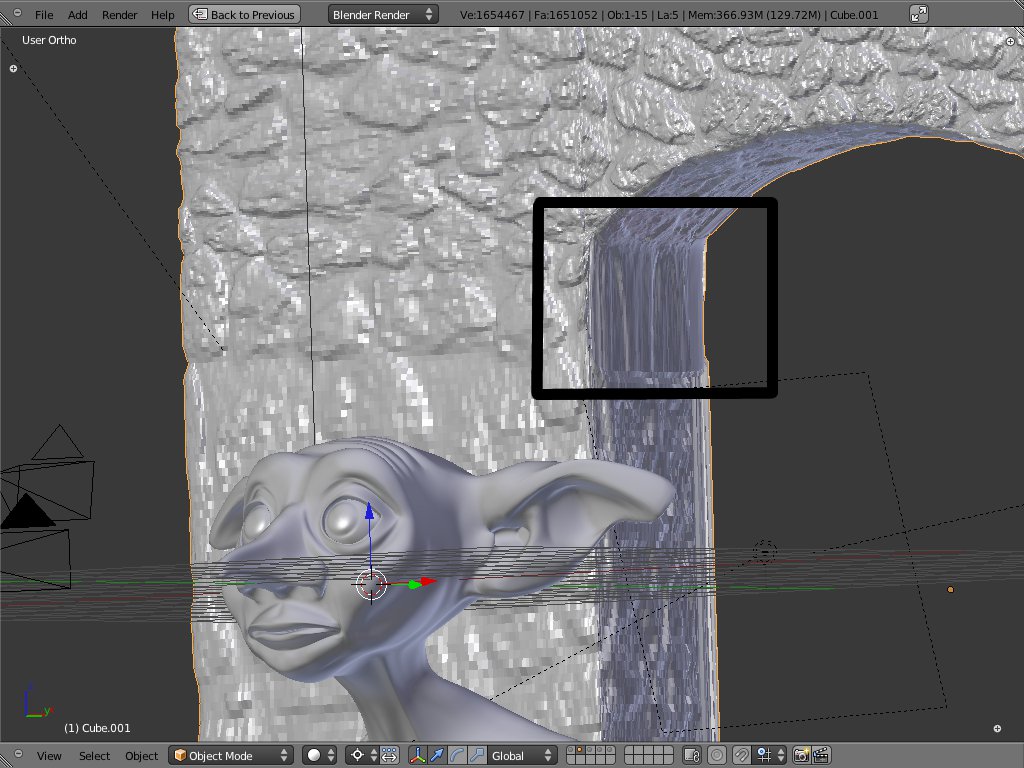1024x768 pixels.
Task: Click the '(1) Cube.001' object label
Action: pos(97,728)
